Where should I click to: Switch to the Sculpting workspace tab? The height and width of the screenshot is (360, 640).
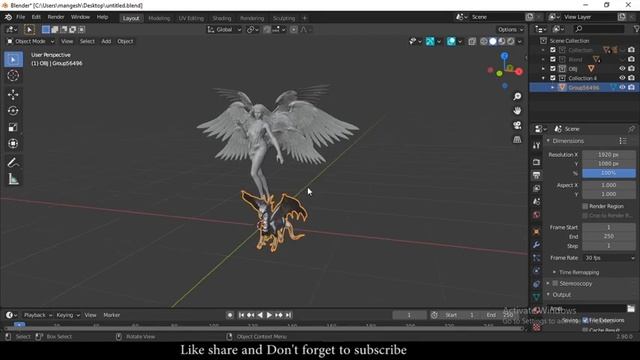click(x=284, y=18)
